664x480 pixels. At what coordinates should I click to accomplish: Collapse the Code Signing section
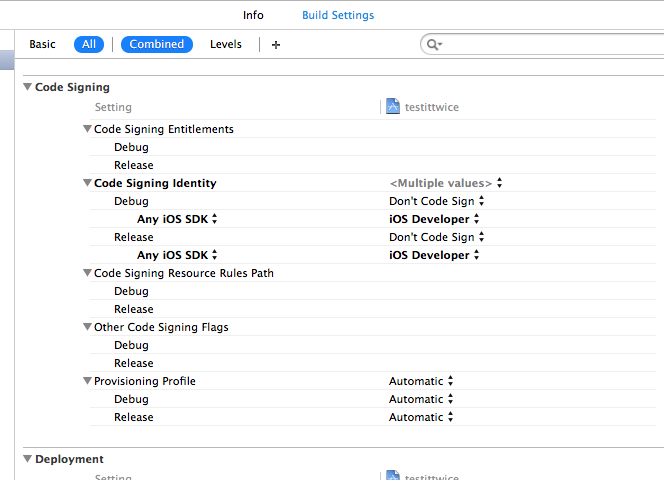(27, 87)
